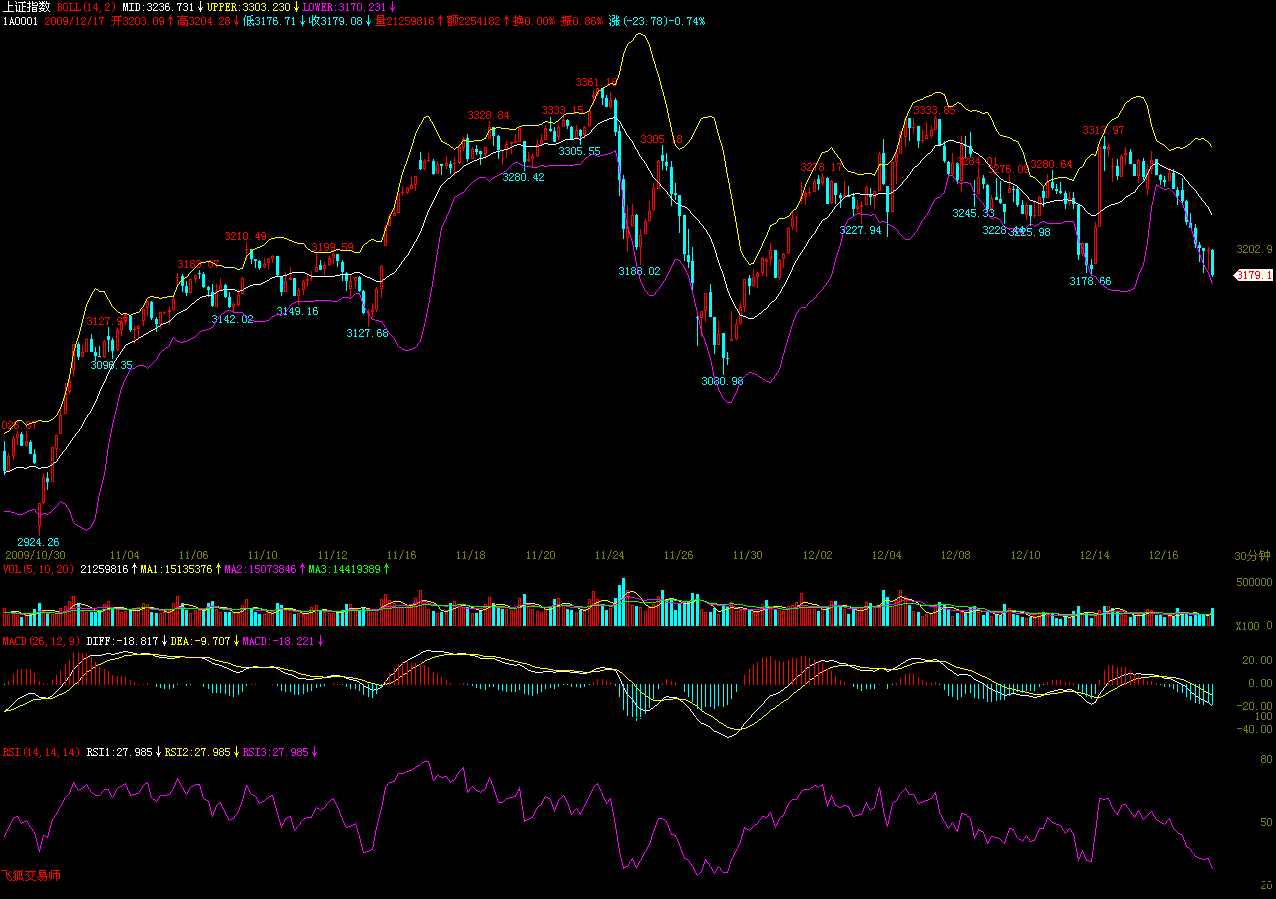Click the 3361.19 peak price label
This screenshot has height=899, width=1276.
597,82
